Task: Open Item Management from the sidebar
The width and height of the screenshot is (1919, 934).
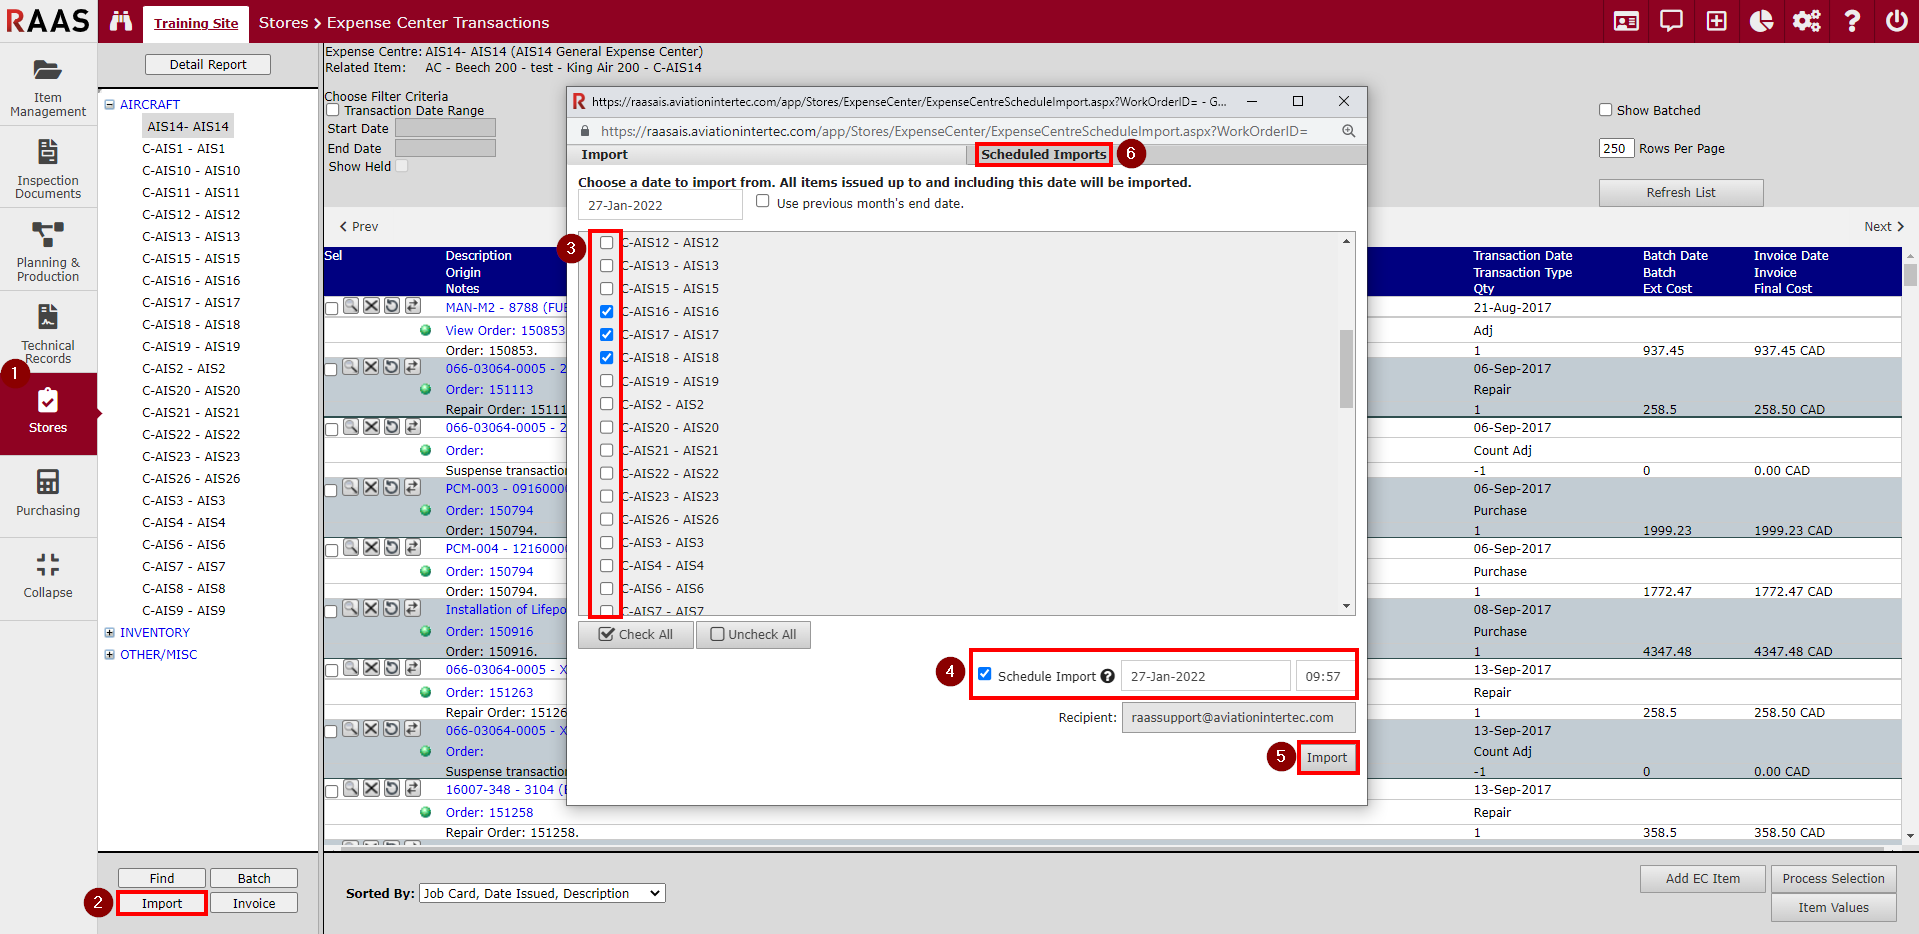Action: pos(48,87)
